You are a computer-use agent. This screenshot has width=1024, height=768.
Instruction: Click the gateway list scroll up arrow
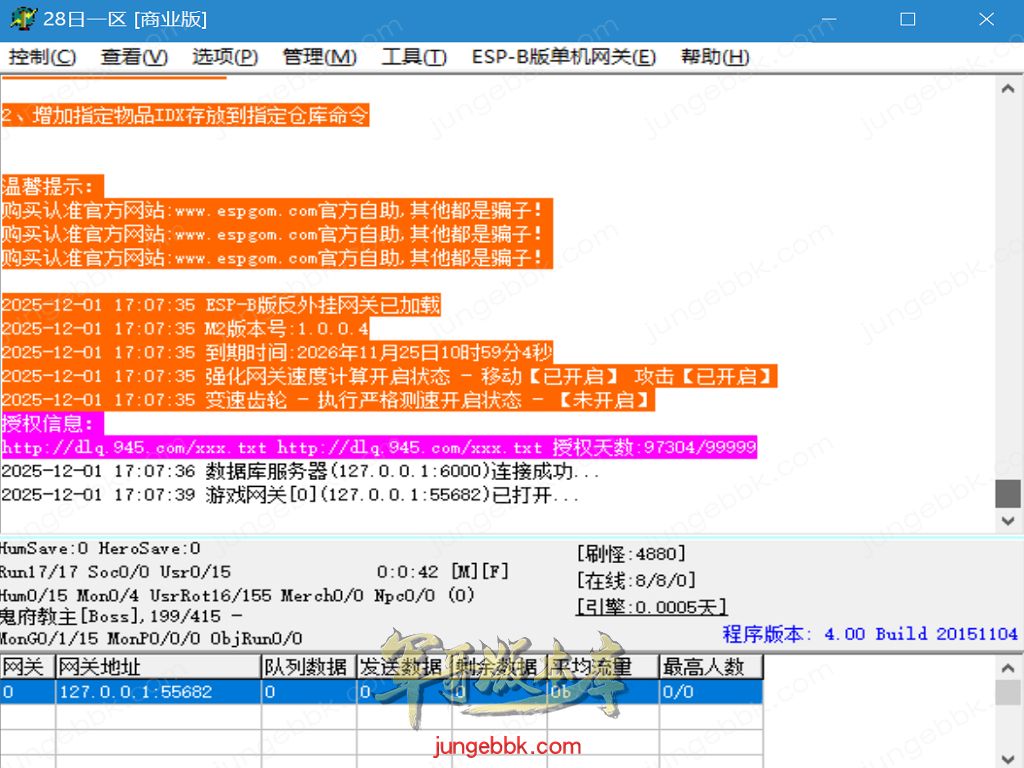(1008, 668)
